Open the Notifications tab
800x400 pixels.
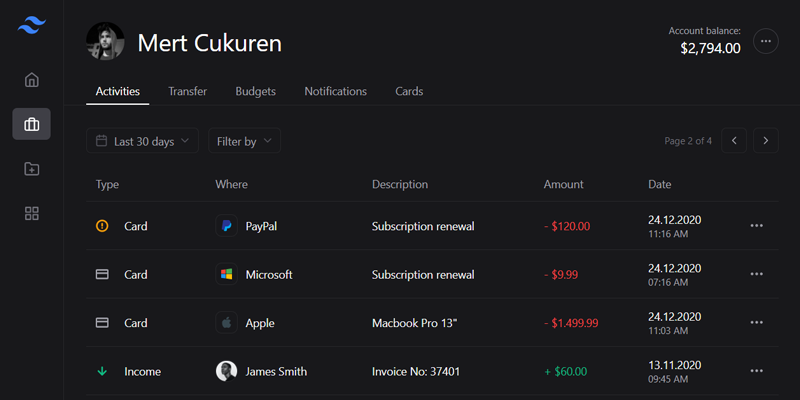[335, 91]
